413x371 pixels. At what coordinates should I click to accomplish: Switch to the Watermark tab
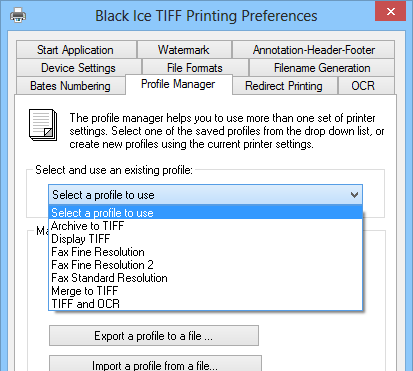184,50
